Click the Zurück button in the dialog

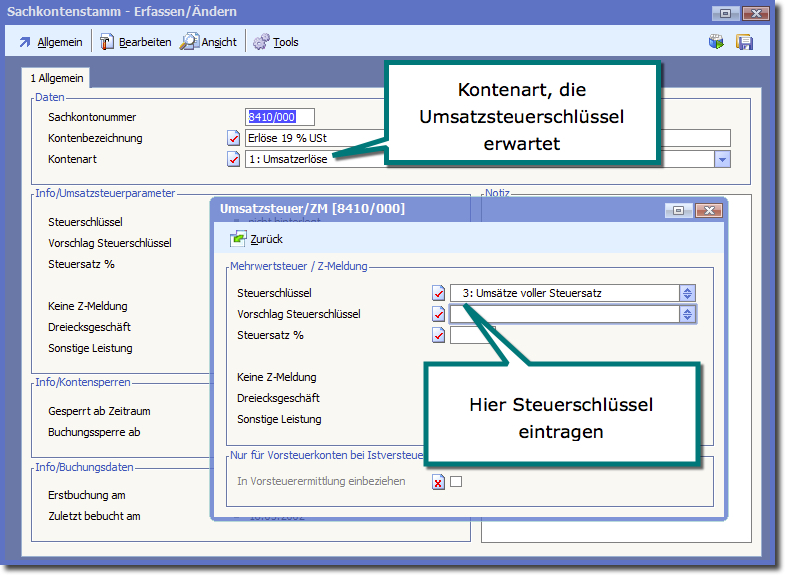click(x=257, y=239)
